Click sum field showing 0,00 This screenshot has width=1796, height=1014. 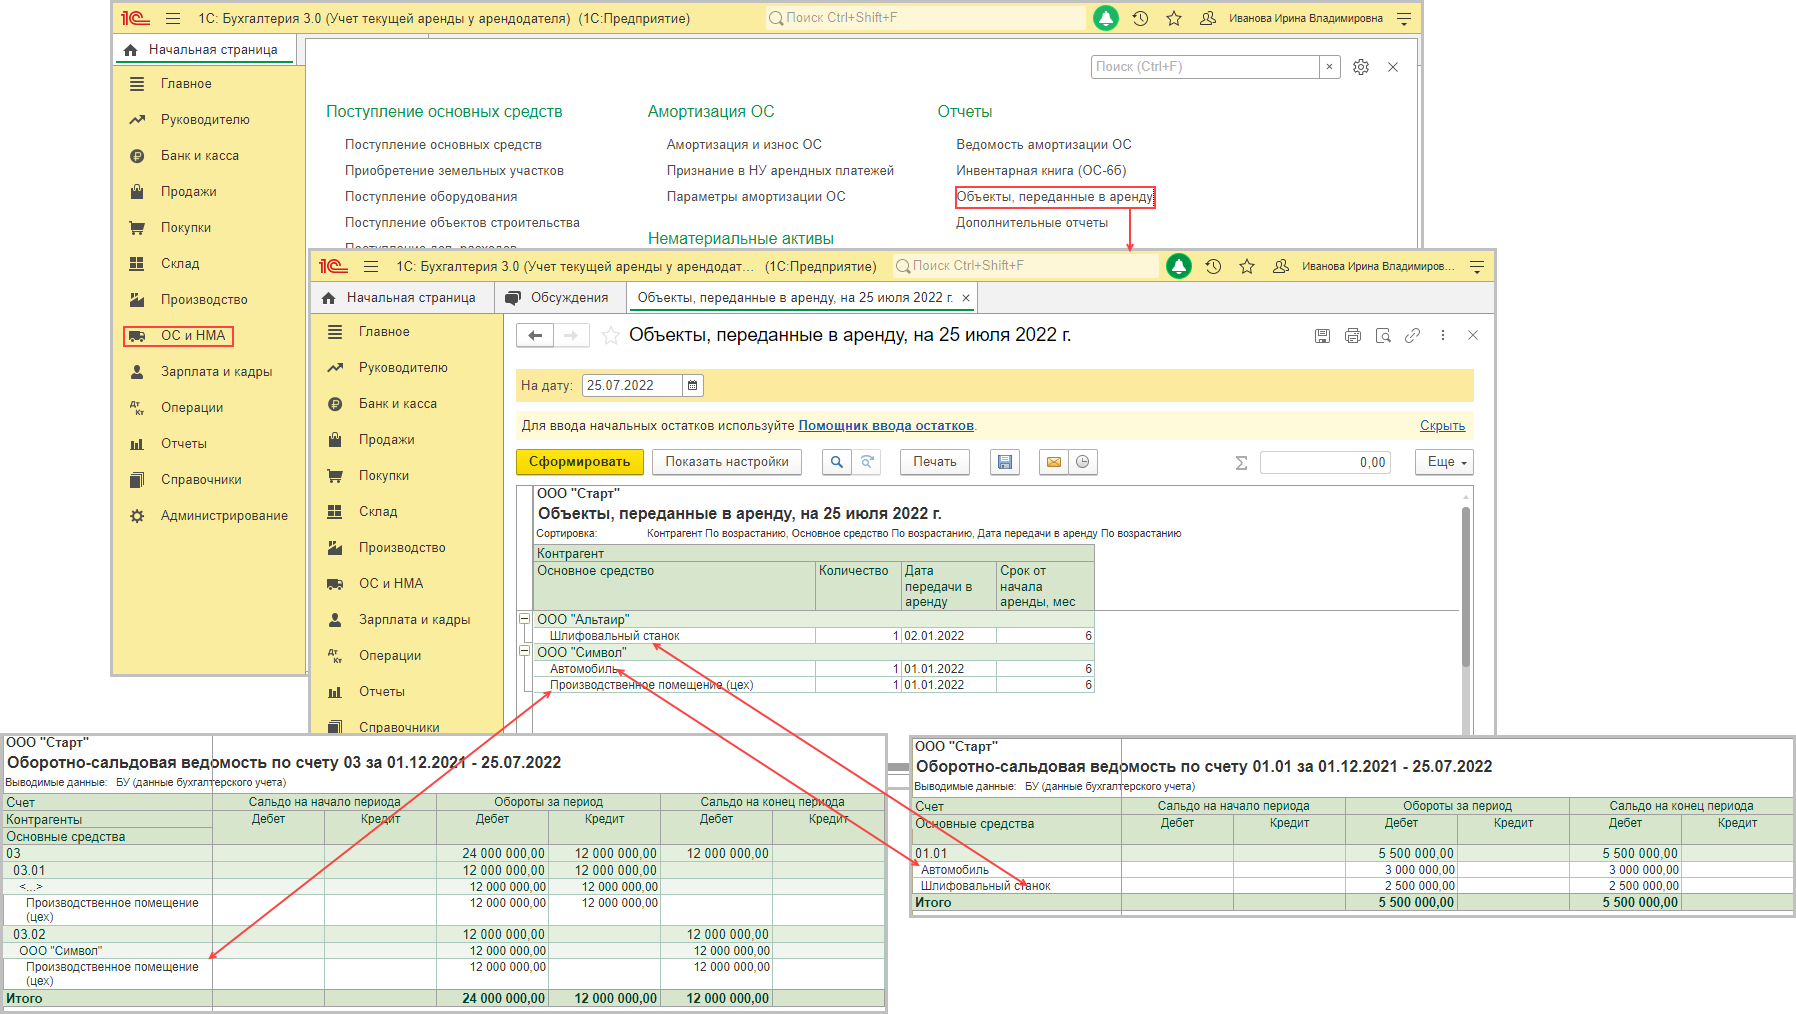pyautogui.click(x=1325, y=462)
